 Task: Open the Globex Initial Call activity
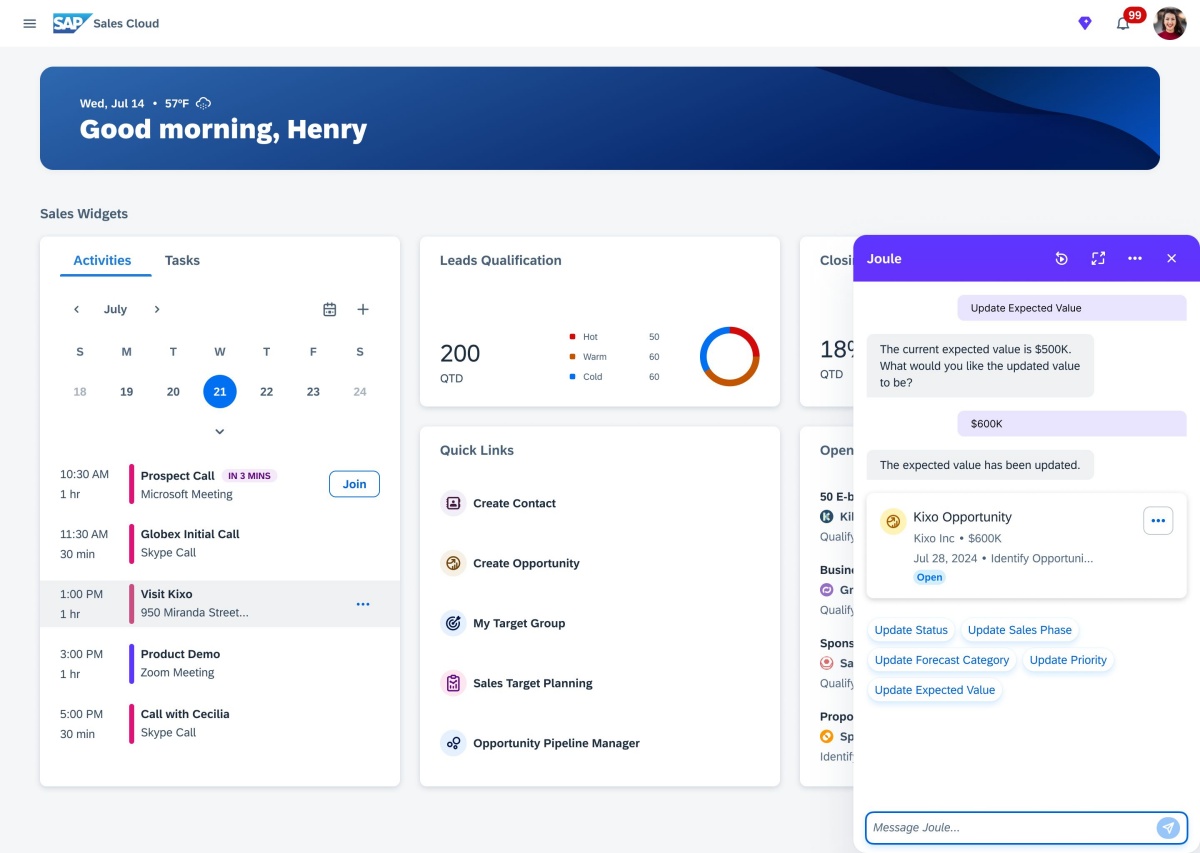pos(220,544)
